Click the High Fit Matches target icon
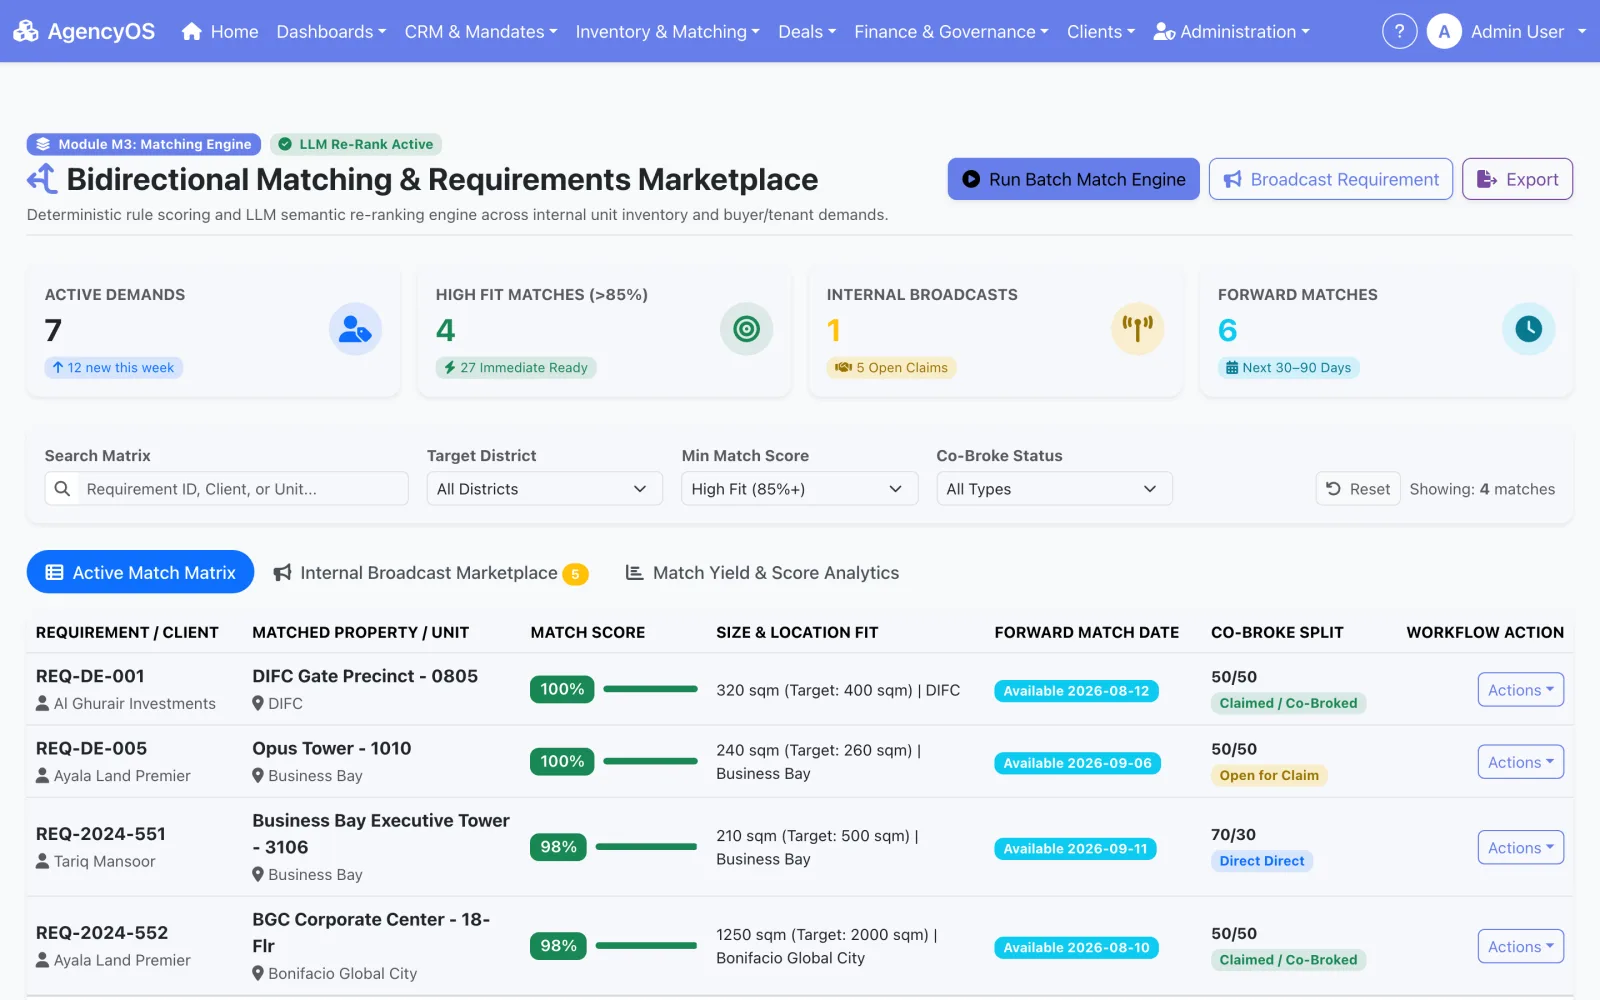This screenshot has height=1000, width=1600. (746, 329)
